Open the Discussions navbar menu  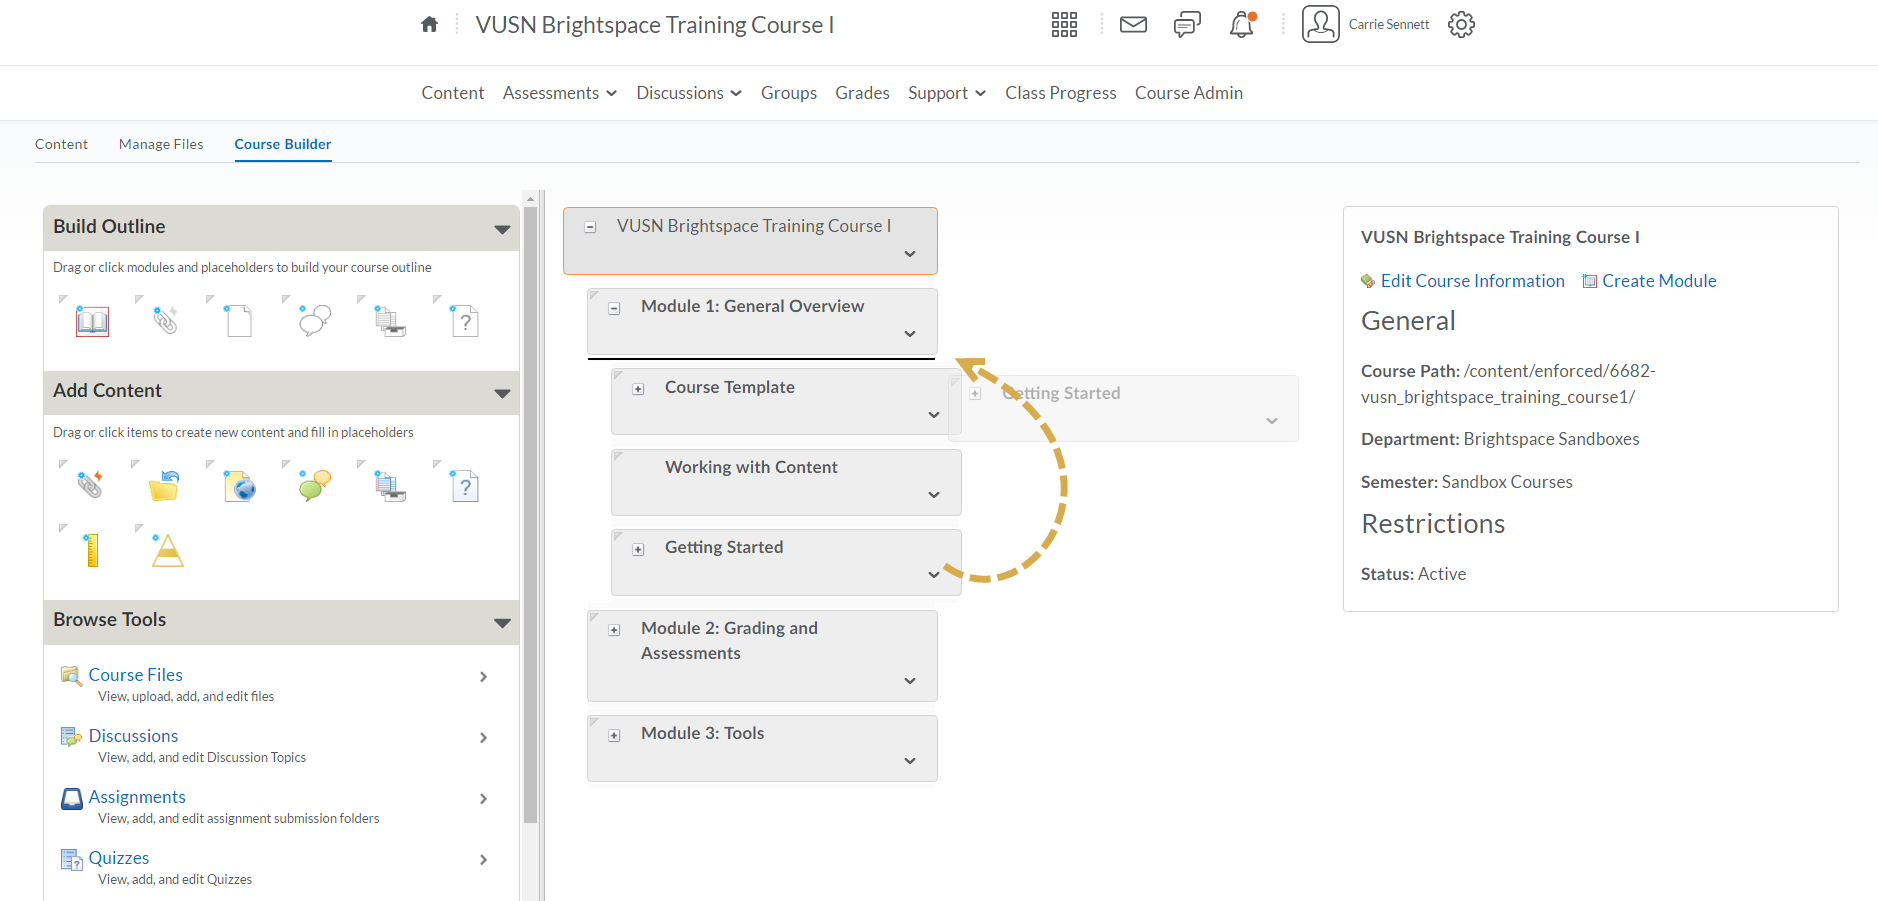pos(689,93)
